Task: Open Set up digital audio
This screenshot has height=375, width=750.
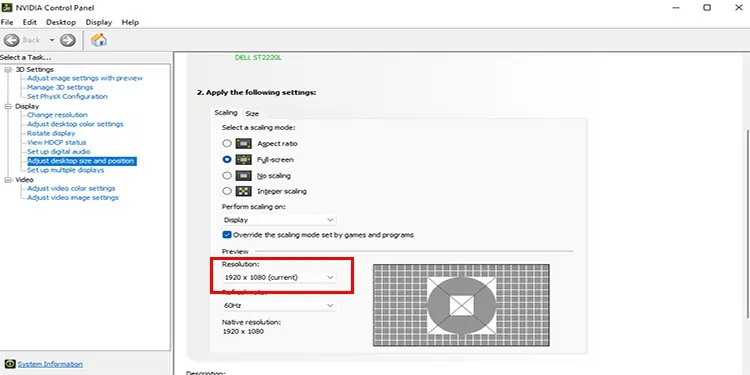Action: (58, 151)
